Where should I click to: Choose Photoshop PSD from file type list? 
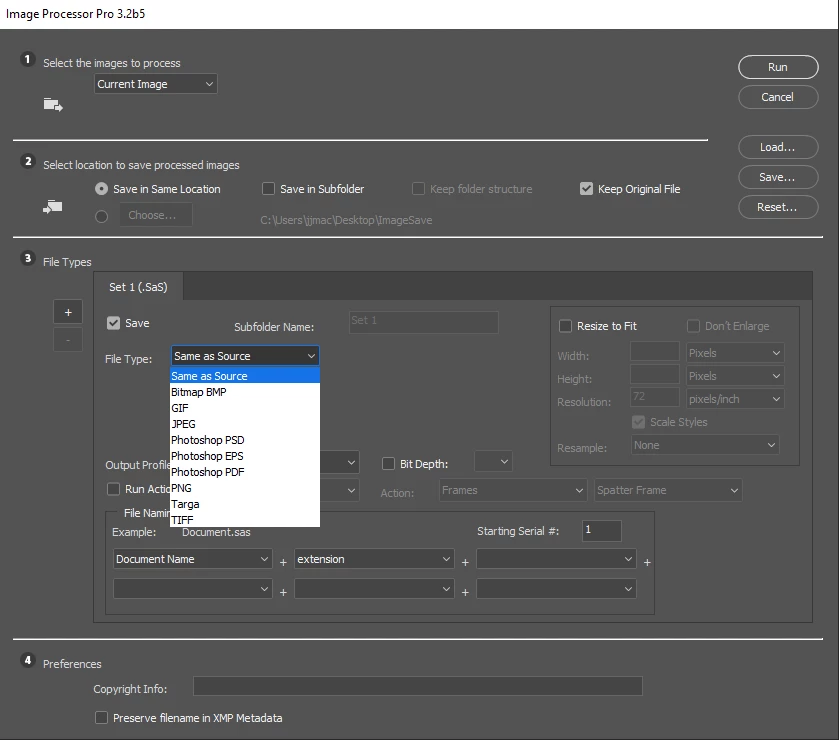(245, 440)
